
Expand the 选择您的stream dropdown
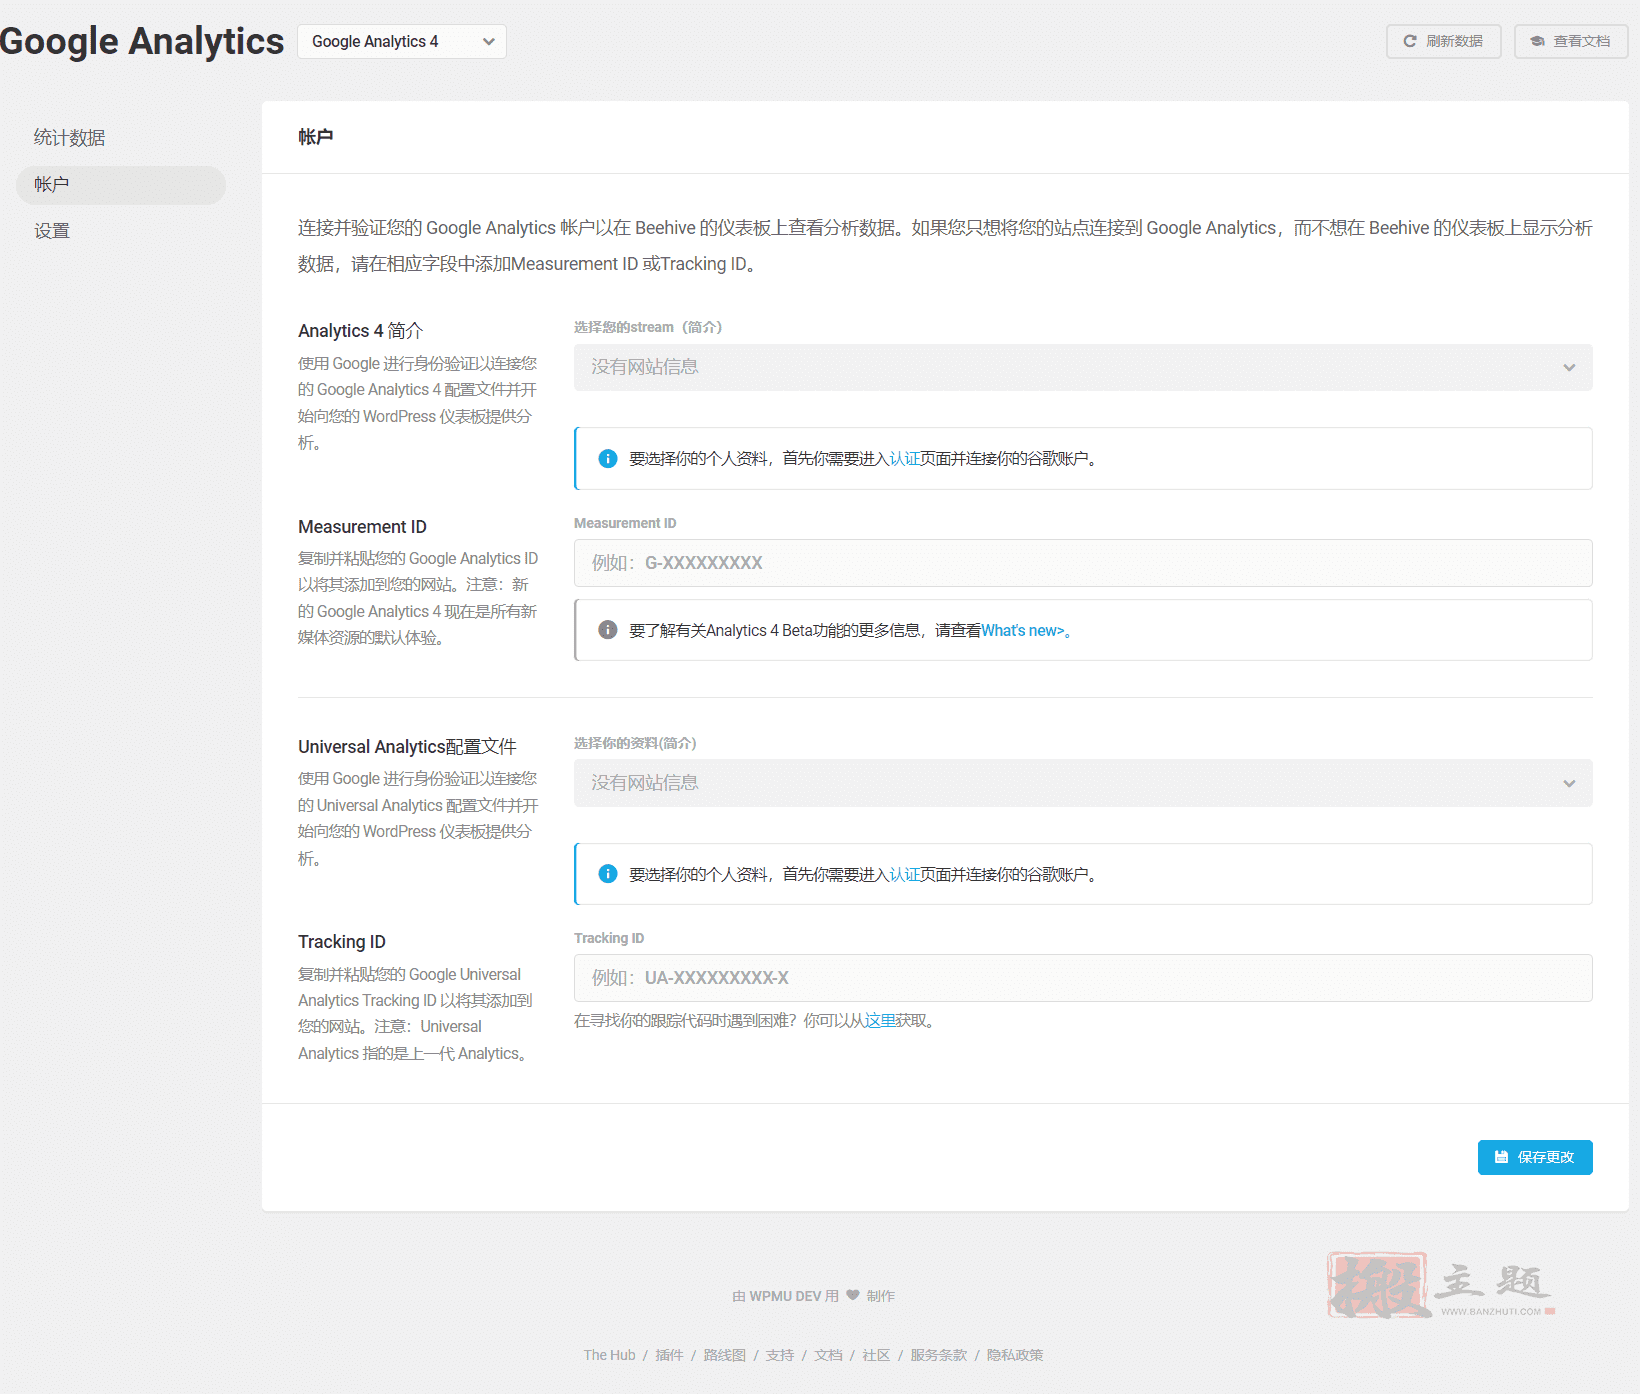[x=1083, y=367]
